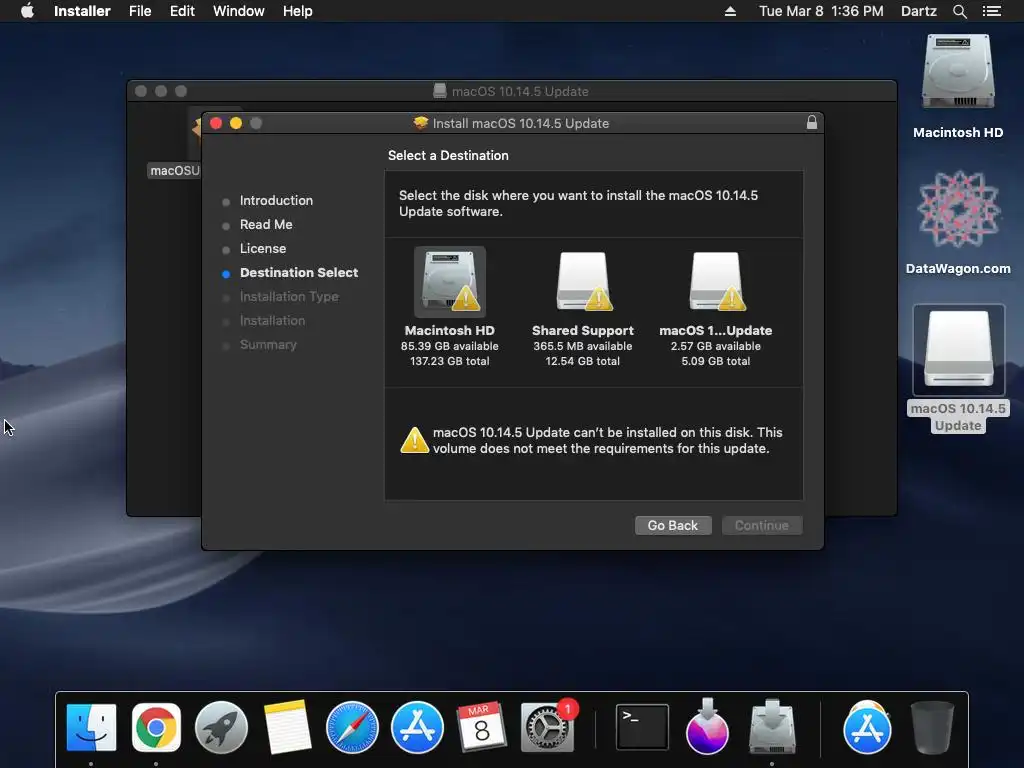Click the date and time in menu bar

pyautogui.click(x=821, y=11)
